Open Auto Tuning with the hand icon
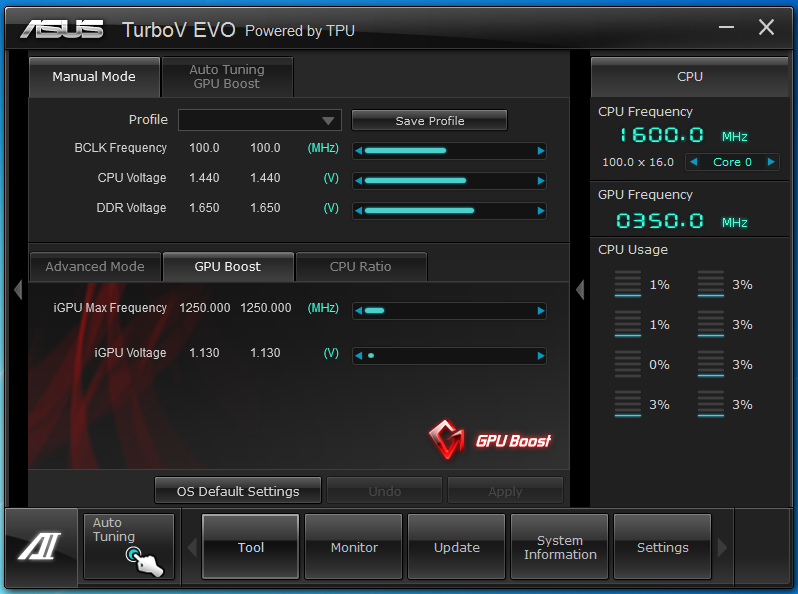The image size is (798, 594). pos(129,546)
